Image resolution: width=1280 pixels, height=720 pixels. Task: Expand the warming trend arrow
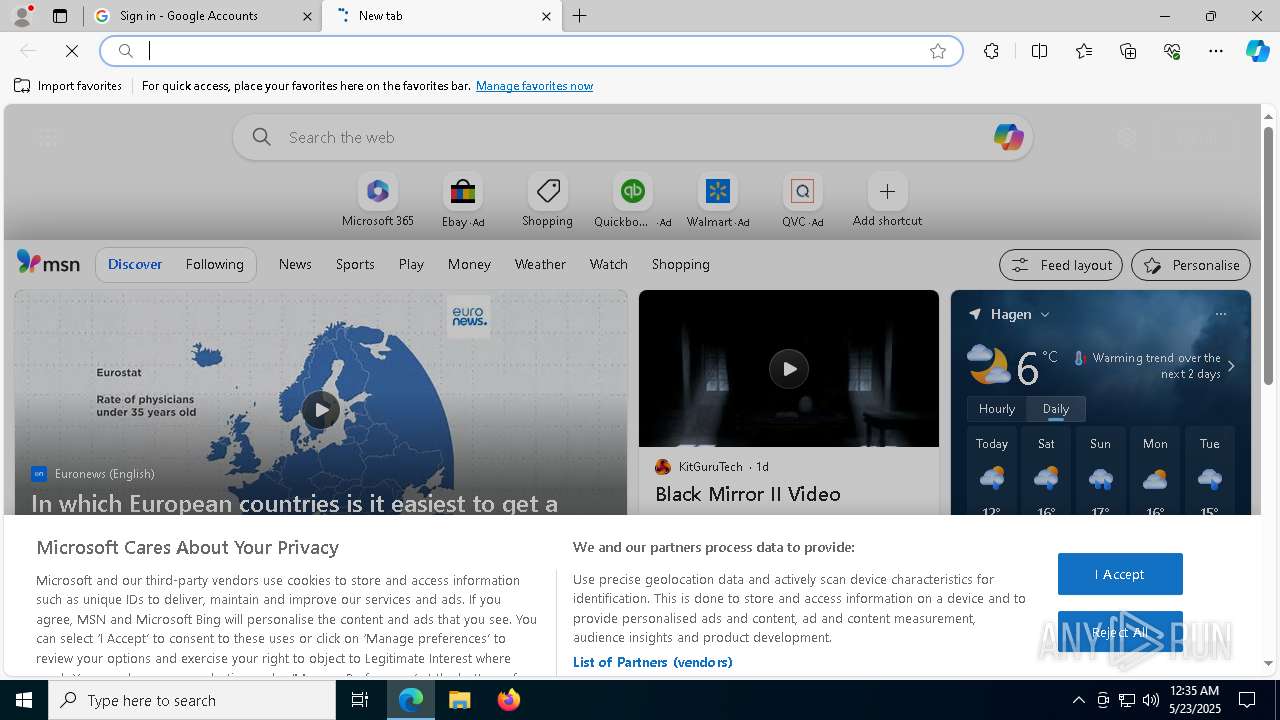pyautogui.click(x=1231, y=366)
